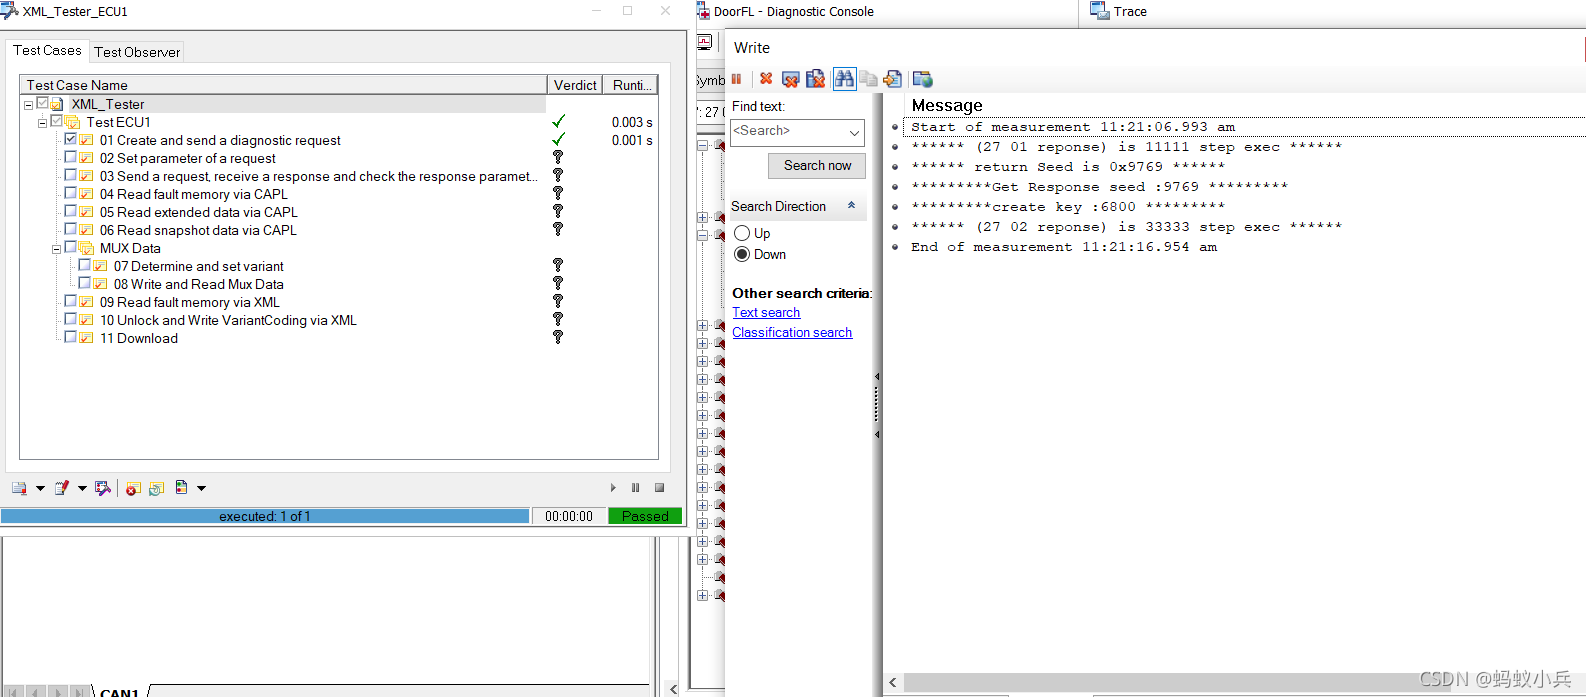Enable checkbox for 11 Download test case
The width and height of the screenshot is (1586, 697).
point(70,338)
